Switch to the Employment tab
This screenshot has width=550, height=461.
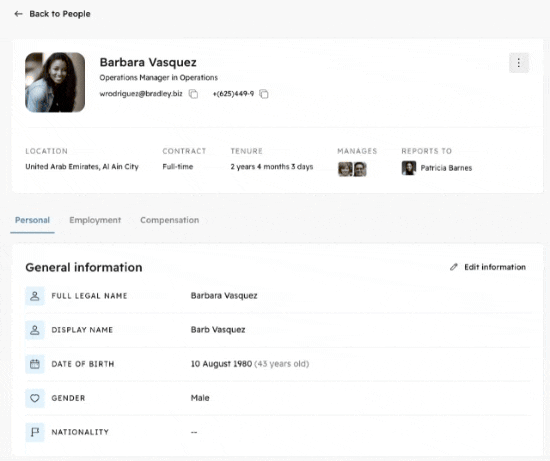click(x=95, y=220)
